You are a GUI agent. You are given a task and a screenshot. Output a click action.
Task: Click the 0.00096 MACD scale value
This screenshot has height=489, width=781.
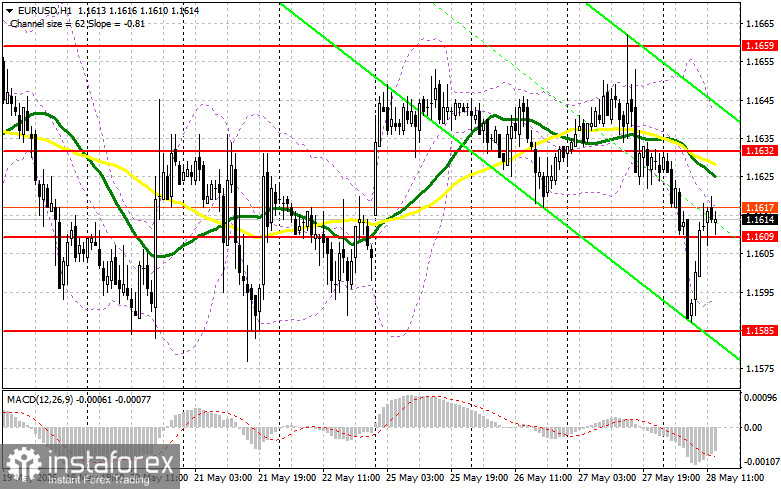pos(760,398)
